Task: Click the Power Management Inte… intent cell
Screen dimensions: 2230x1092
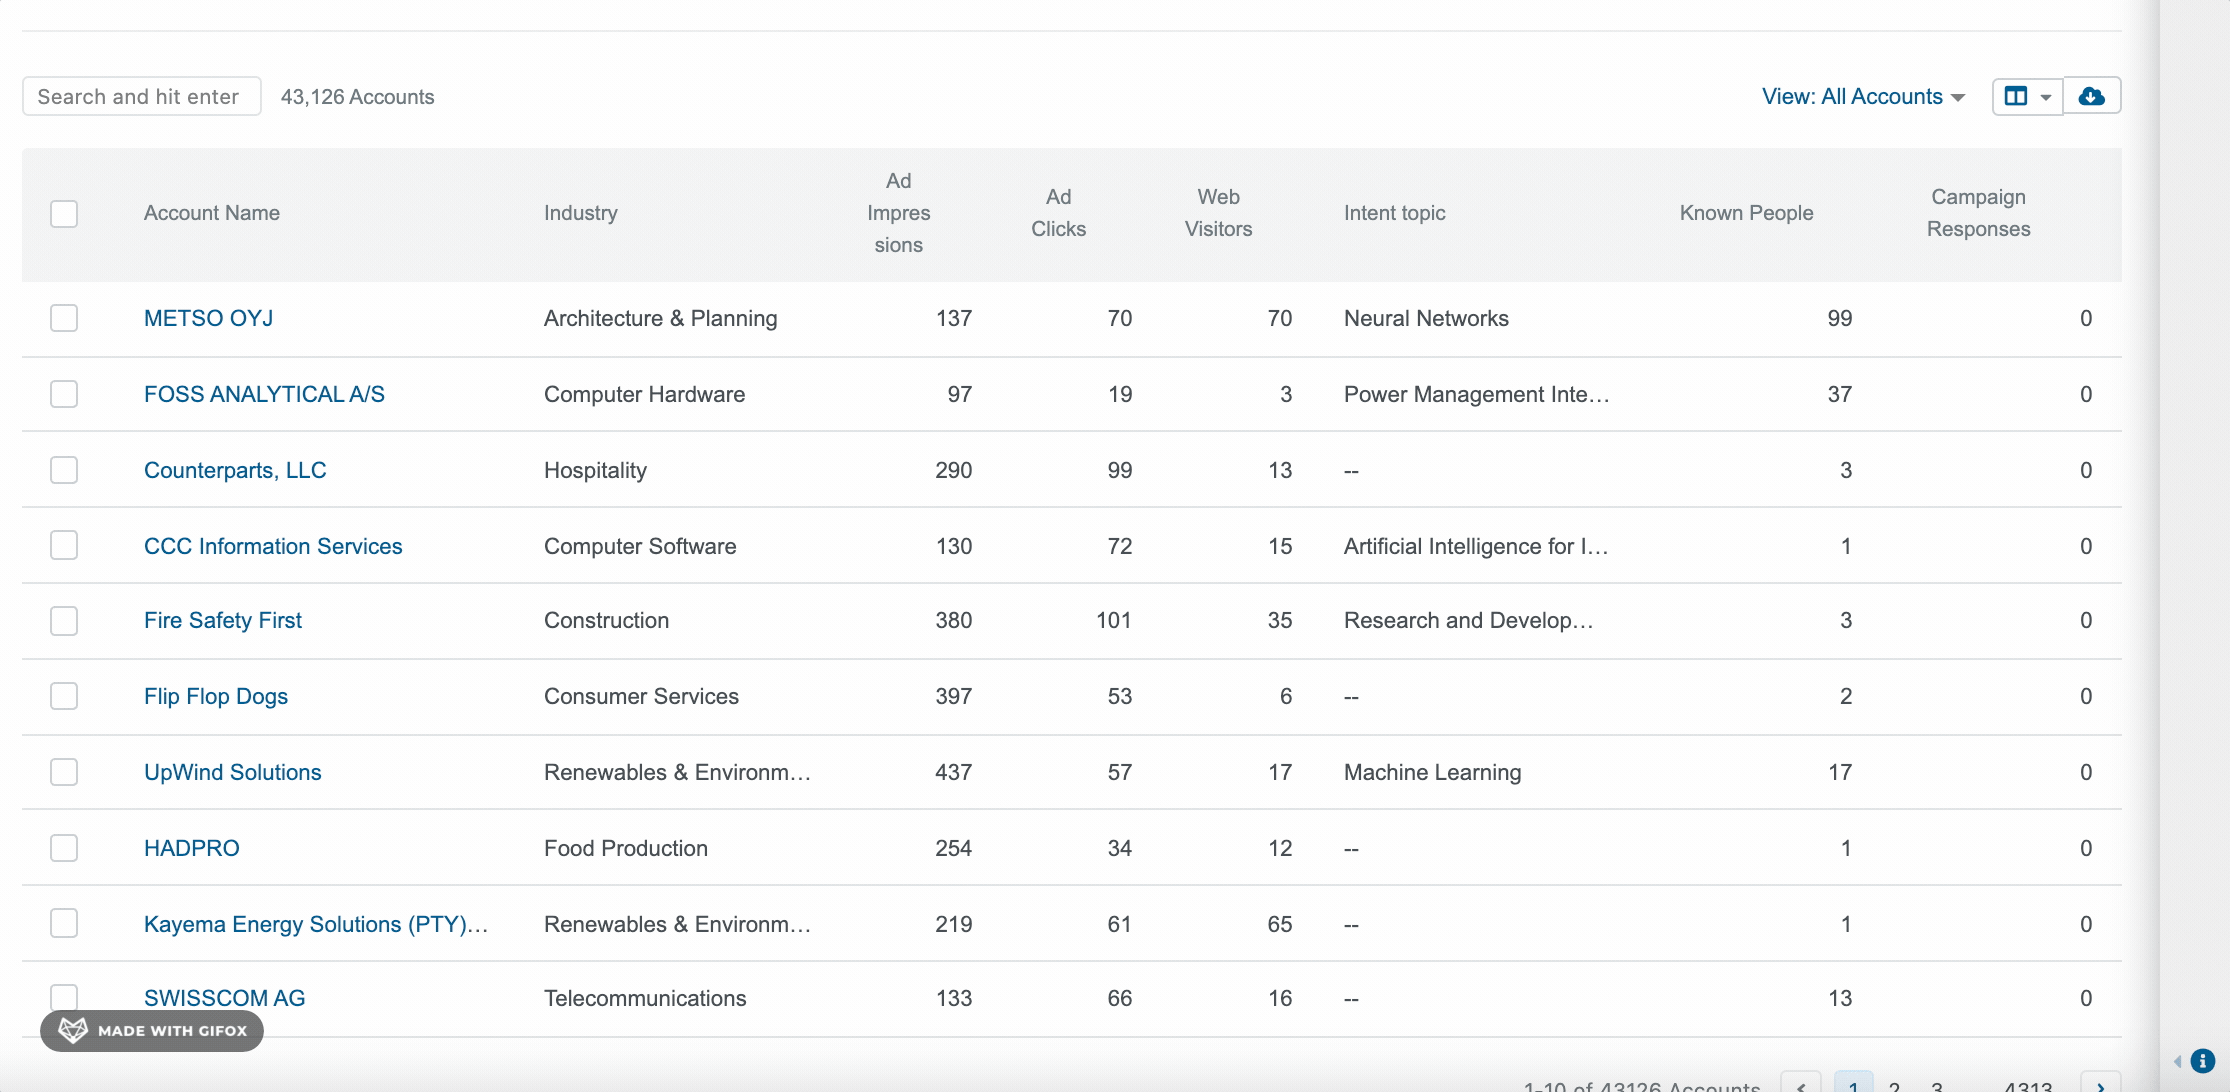Action: 1477,394
